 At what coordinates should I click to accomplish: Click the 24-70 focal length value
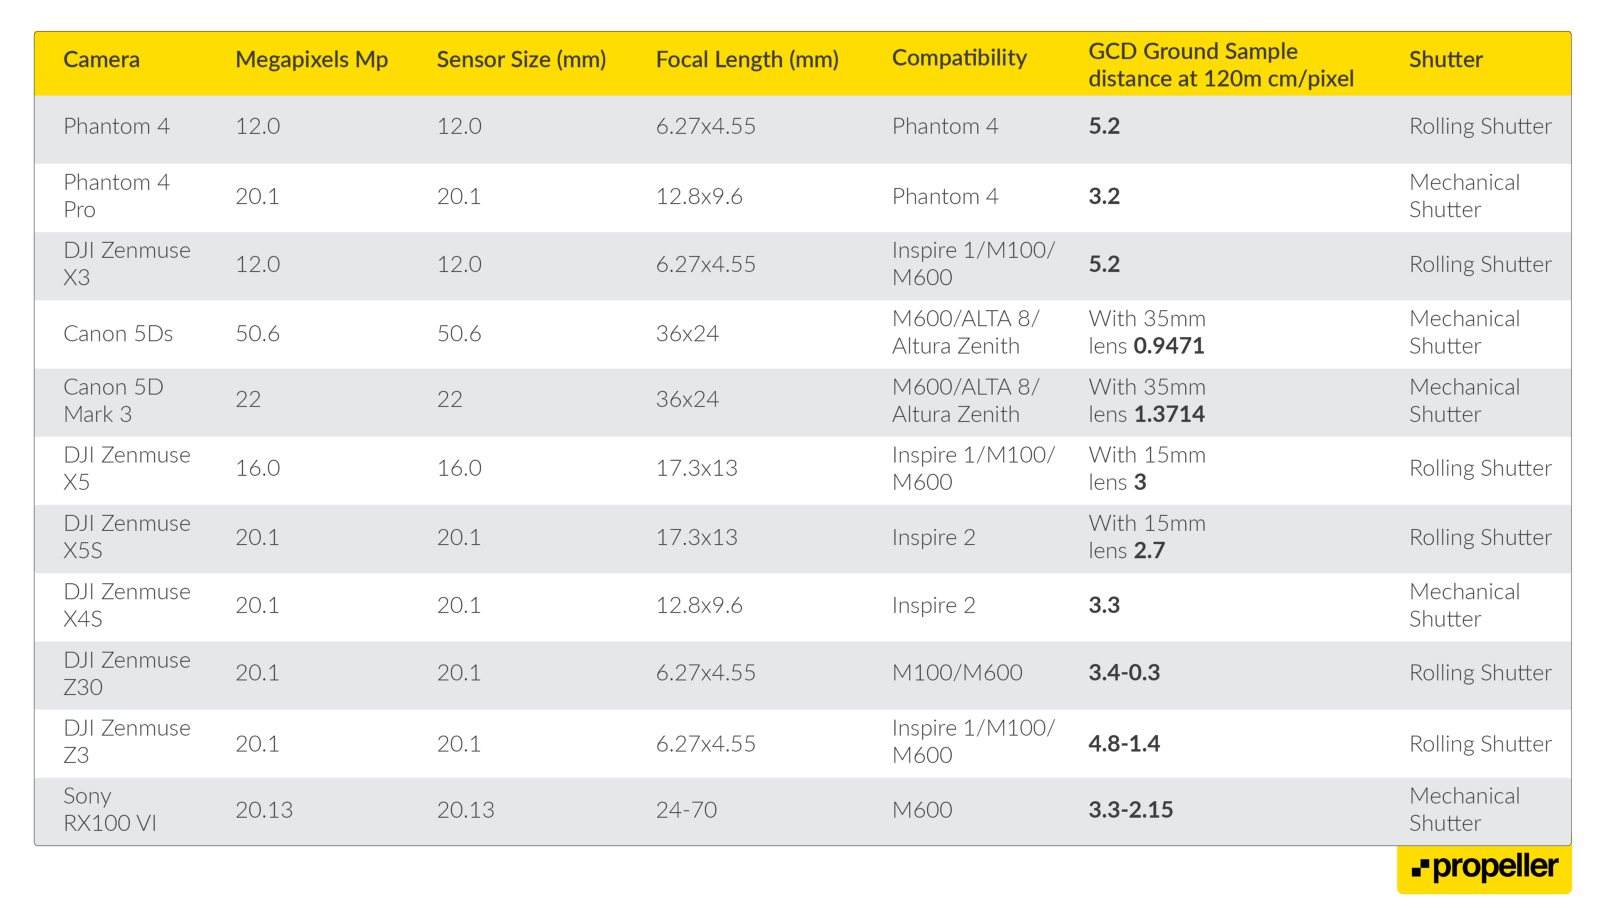(686, 810)
